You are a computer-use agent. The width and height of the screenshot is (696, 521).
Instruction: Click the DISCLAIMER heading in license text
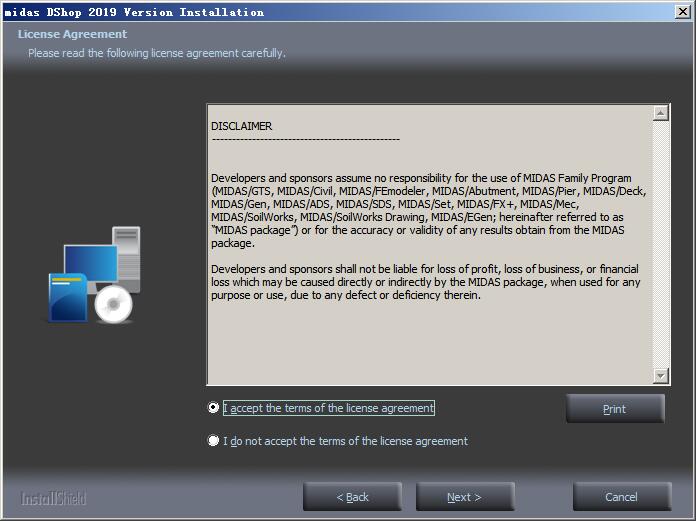(241, 126)
